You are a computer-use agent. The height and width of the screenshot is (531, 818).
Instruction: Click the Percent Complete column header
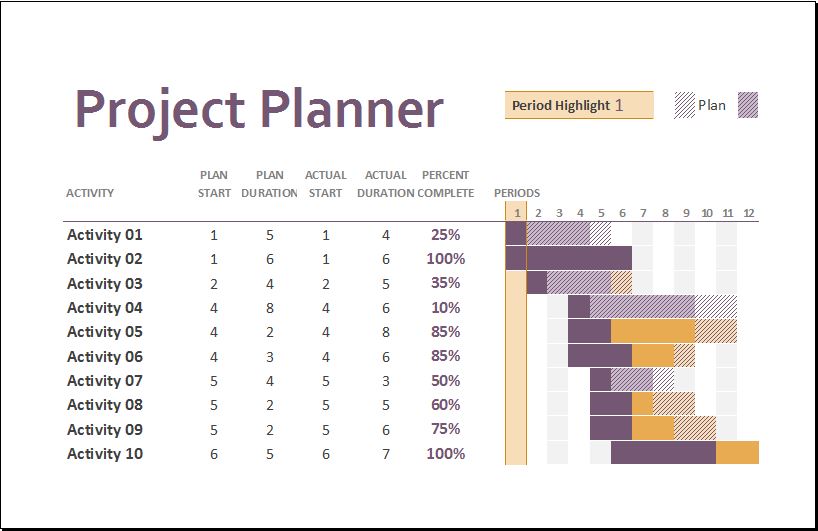point(446,184)
